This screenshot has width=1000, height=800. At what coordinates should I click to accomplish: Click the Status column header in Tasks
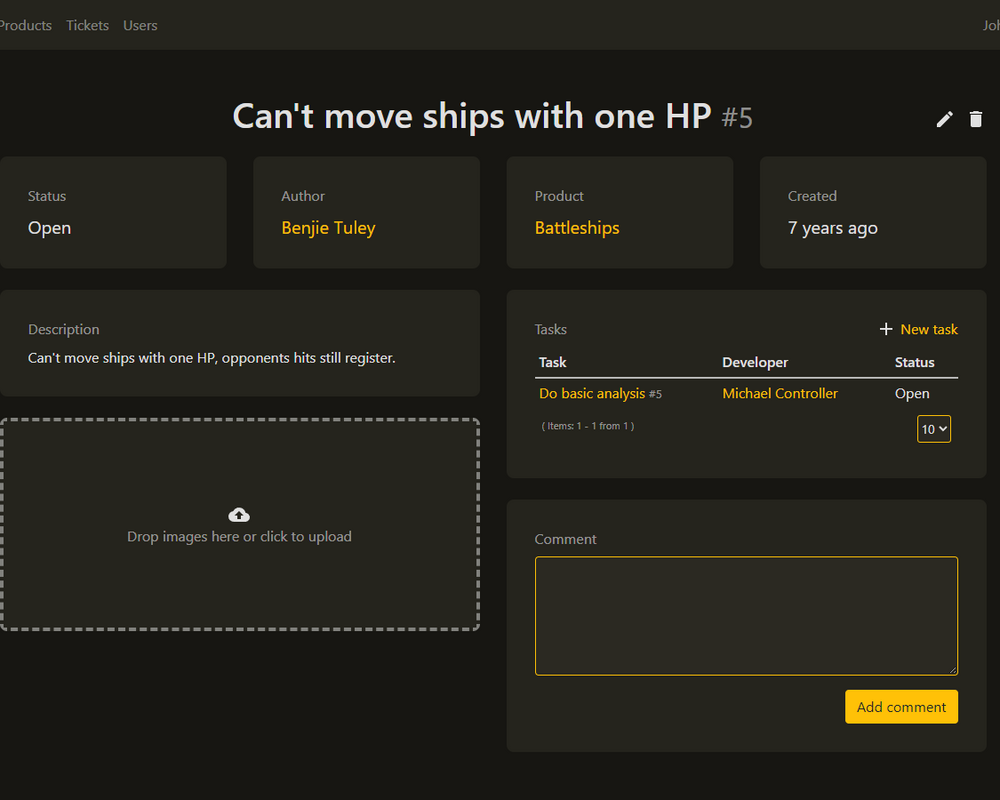pos(915,362)
